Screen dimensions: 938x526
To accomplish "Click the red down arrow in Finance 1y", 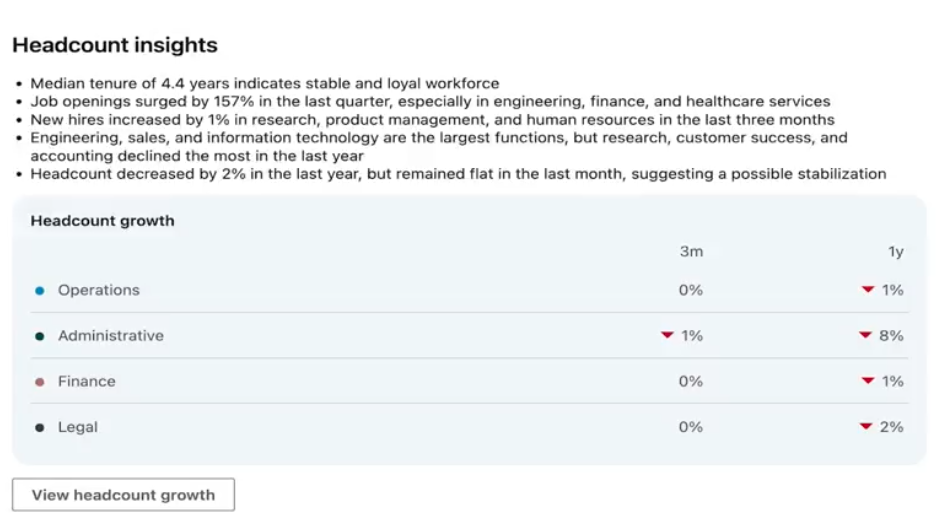I will [867, 381].
